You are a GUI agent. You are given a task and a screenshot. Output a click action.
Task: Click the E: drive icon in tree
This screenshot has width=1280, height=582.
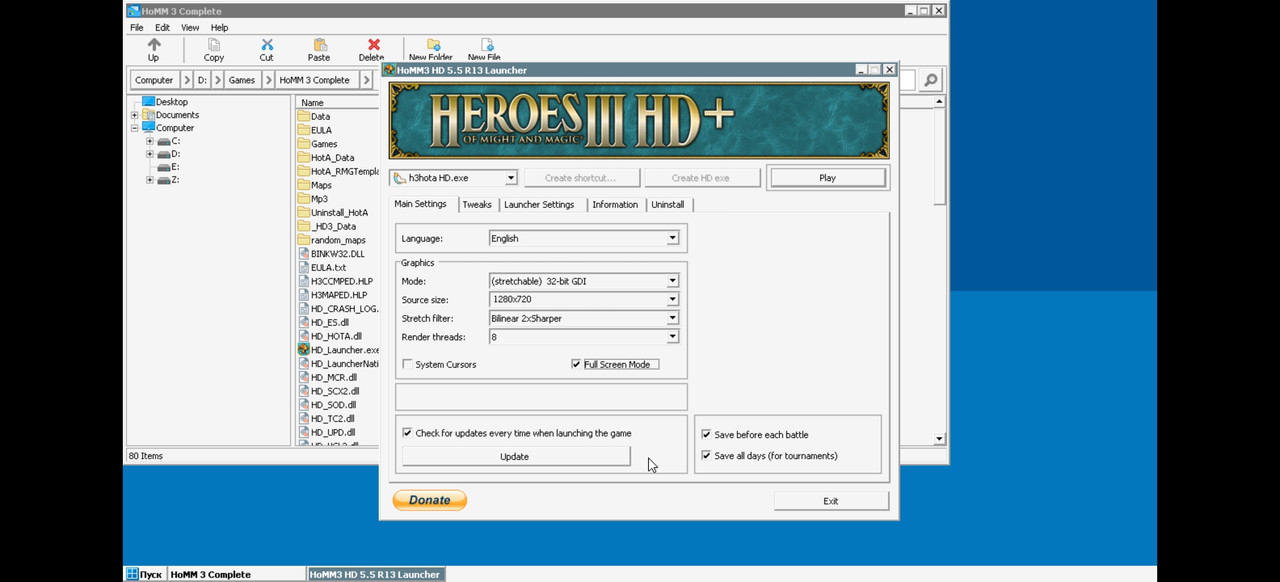tap(163, 167)
